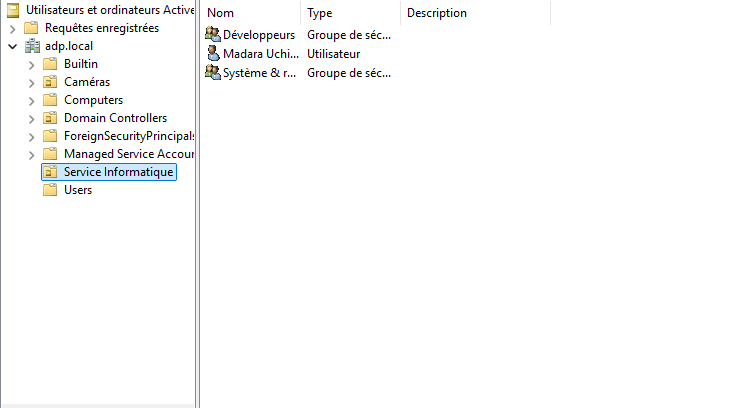Select the Développeurs group name
Viewport: 751px width, 408px height.
(x=259, y=35)
